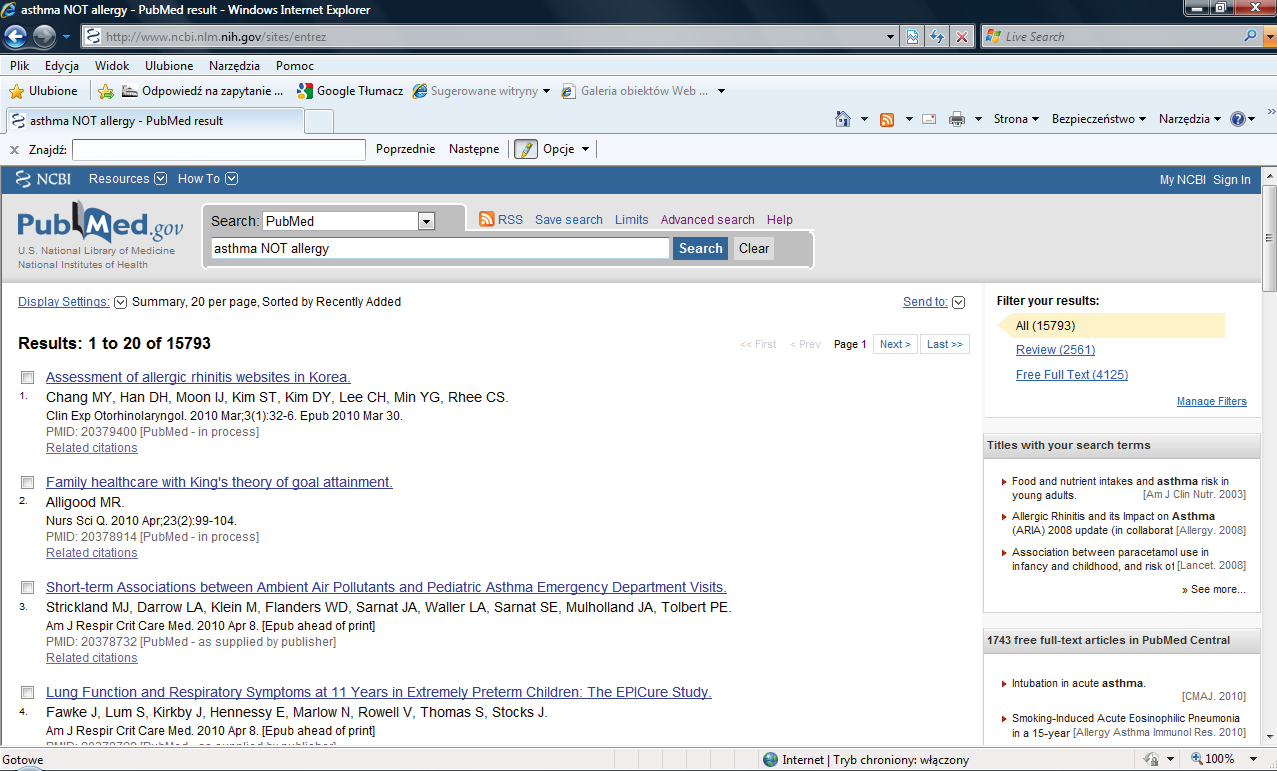Check the box for Family healthcare with King's theory

(x=27, y=483)
